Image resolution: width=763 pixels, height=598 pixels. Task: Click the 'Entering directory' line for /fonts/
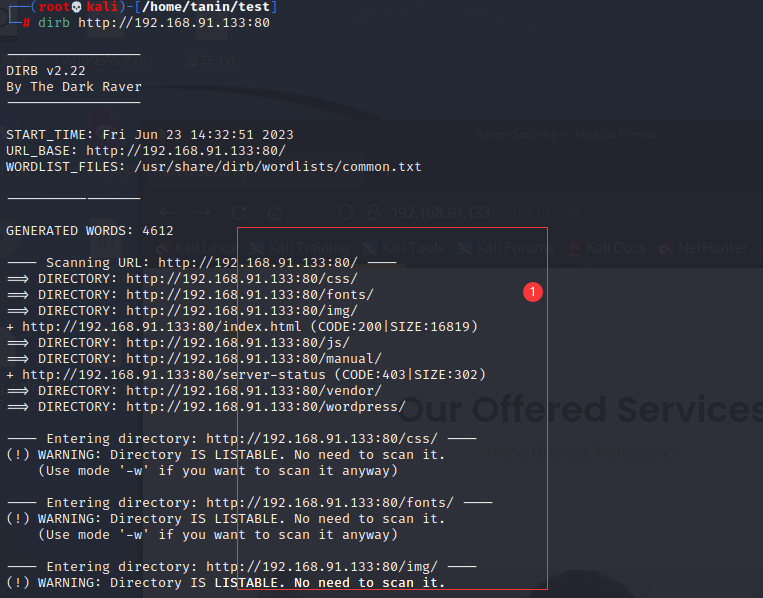pos(250,502)
